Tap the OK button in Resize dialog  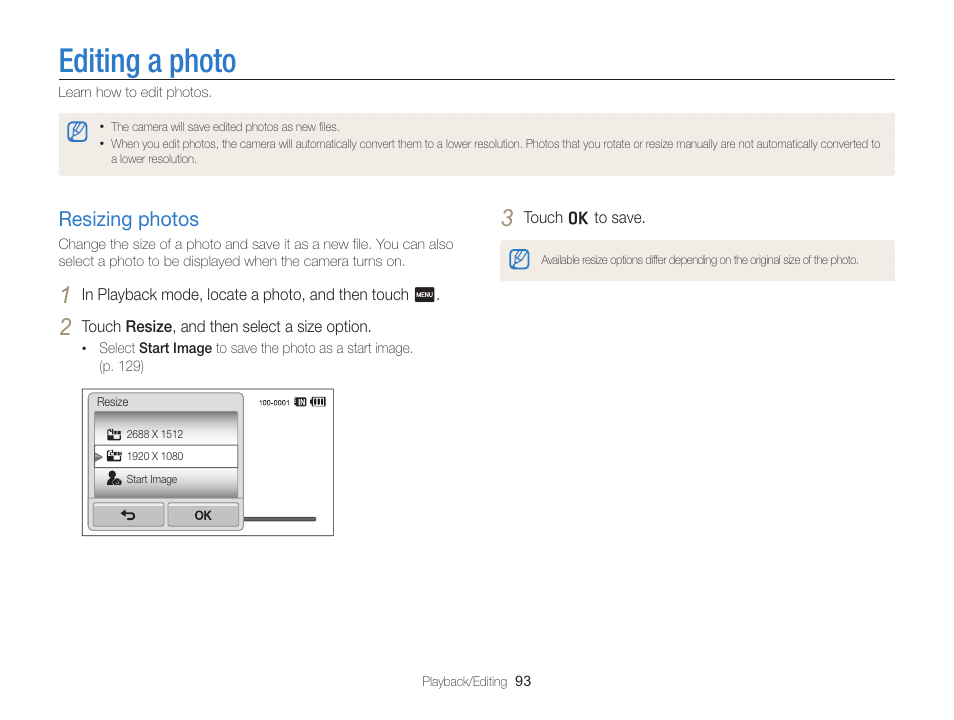click(203, 515)
